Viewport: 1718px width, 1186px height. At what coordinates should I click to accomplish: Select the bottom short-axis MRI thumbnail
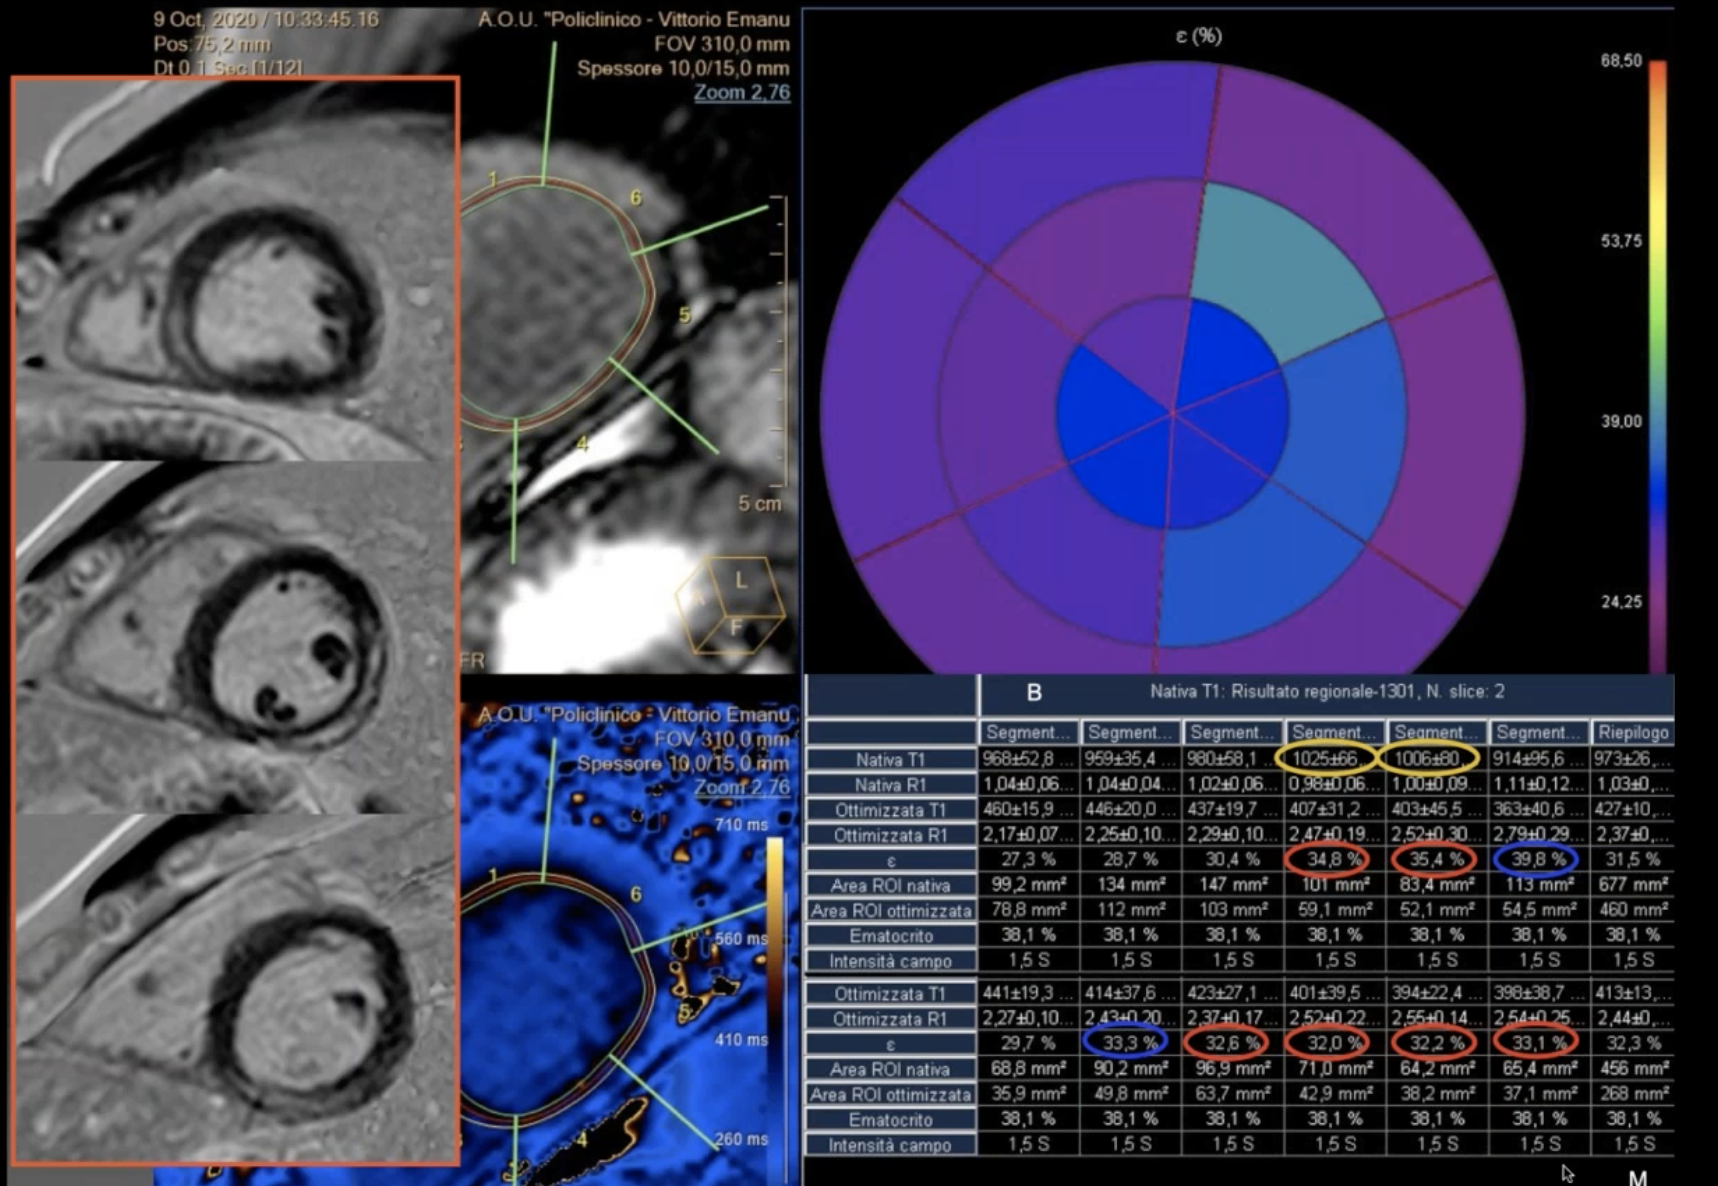click(235, 988)
